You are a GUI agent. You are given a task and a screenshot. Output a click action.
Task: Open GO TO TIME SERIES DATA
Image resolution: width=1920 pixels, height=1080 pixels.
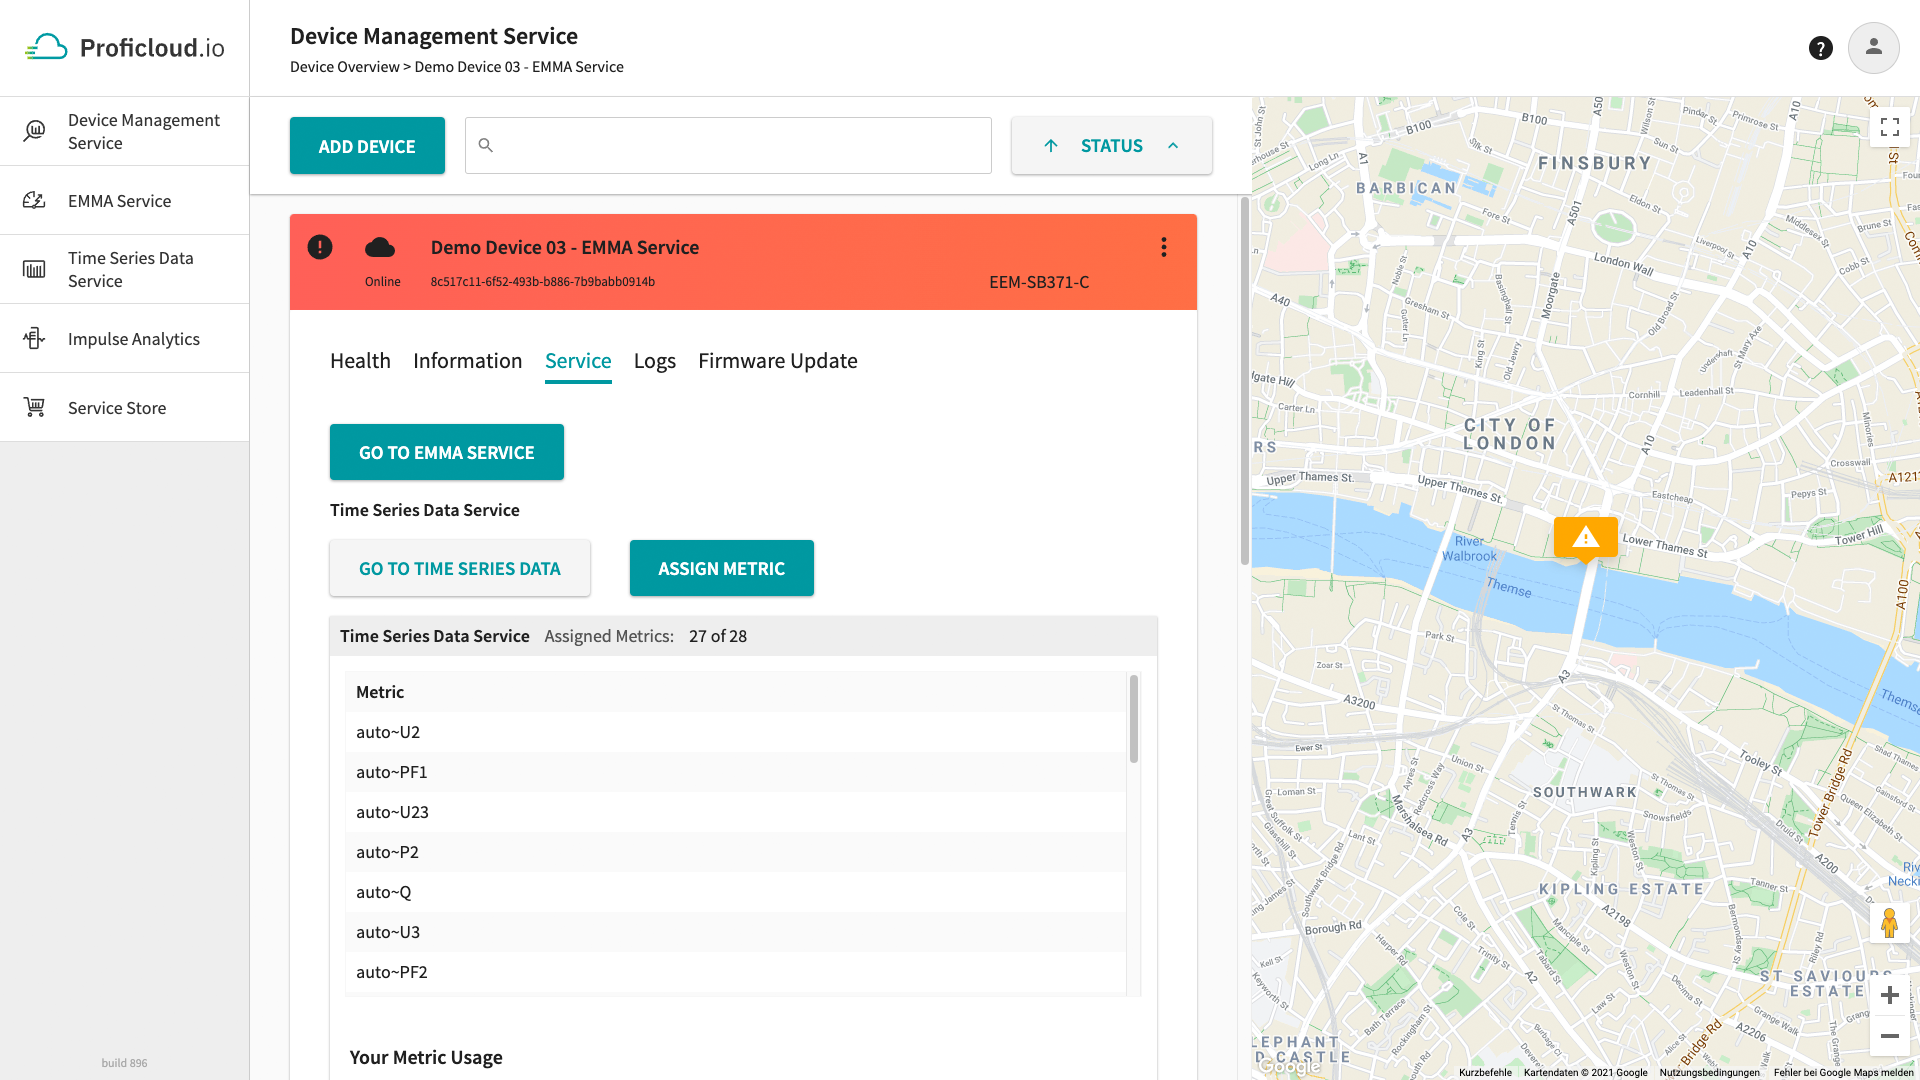click(x=459, y=568)
